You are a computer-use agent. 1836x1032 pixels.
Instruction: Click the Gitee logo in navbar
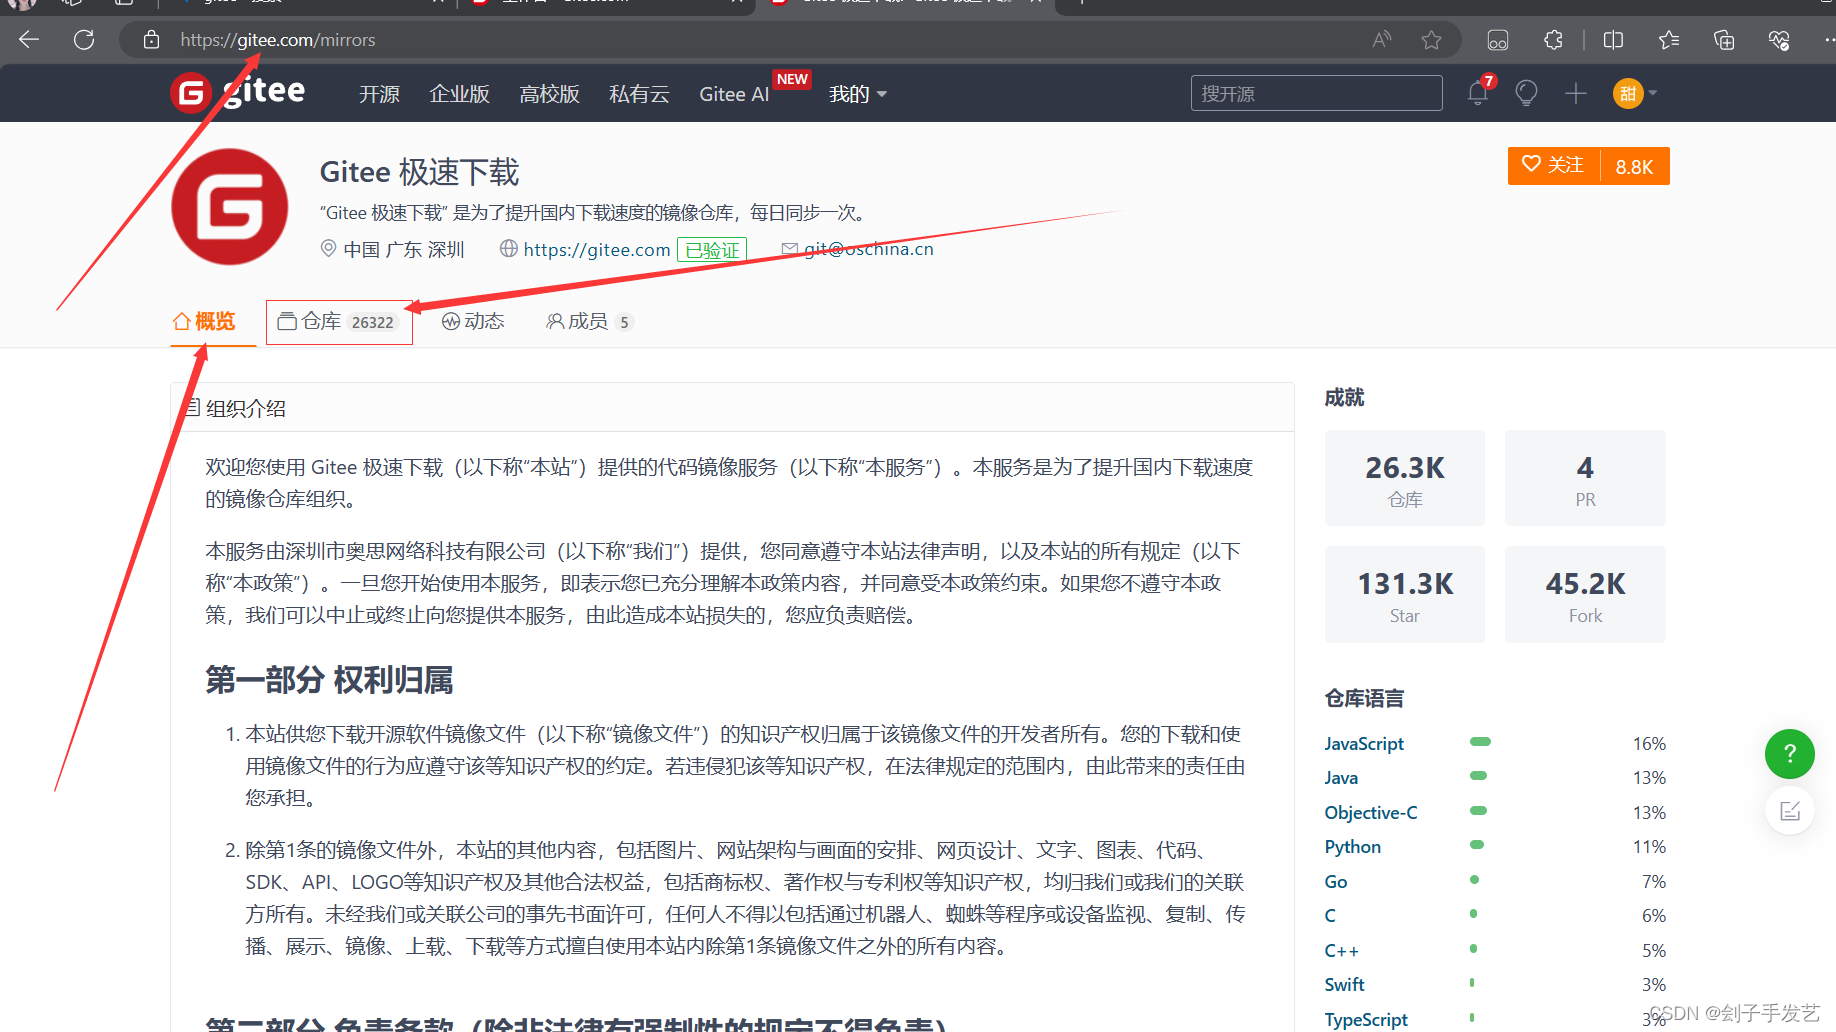pos(238,93)
